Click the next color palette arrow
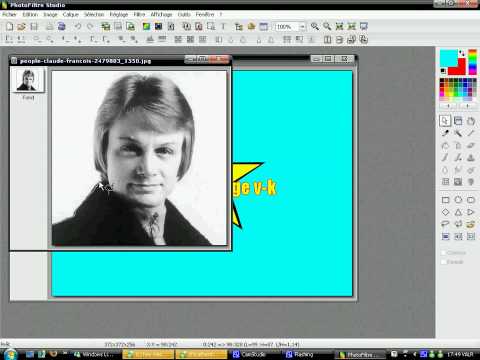The width and height of the screenshot is (480, 360). coord(467,106)
